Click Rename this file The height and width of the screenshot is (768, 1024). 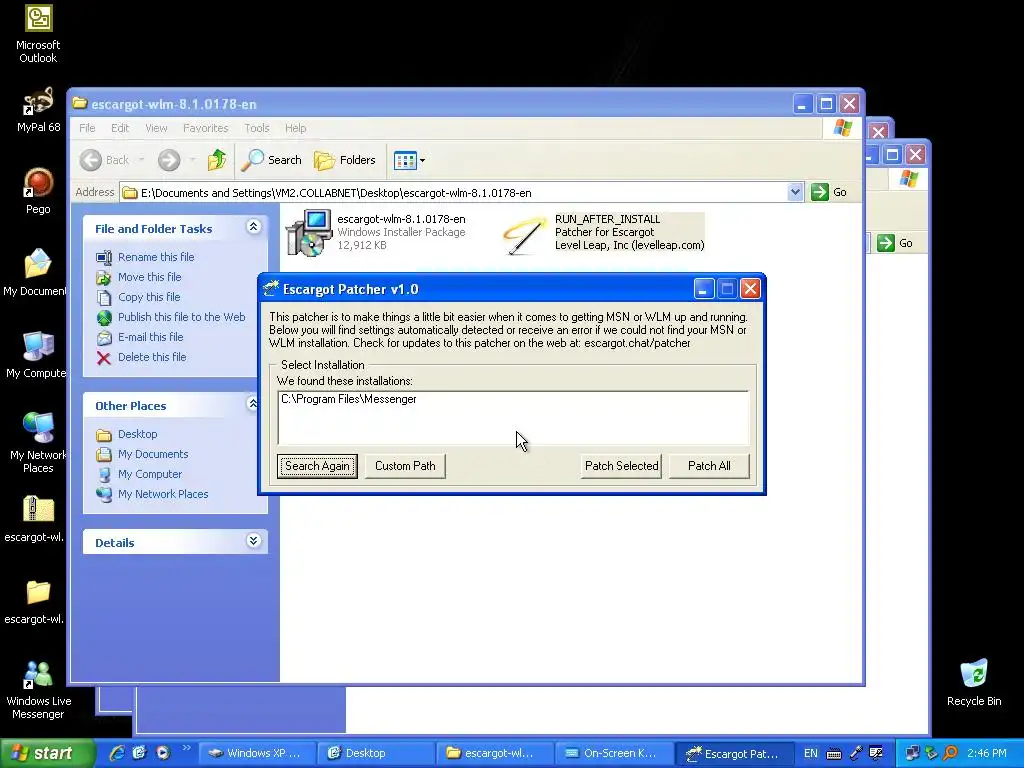pos(156,257)
